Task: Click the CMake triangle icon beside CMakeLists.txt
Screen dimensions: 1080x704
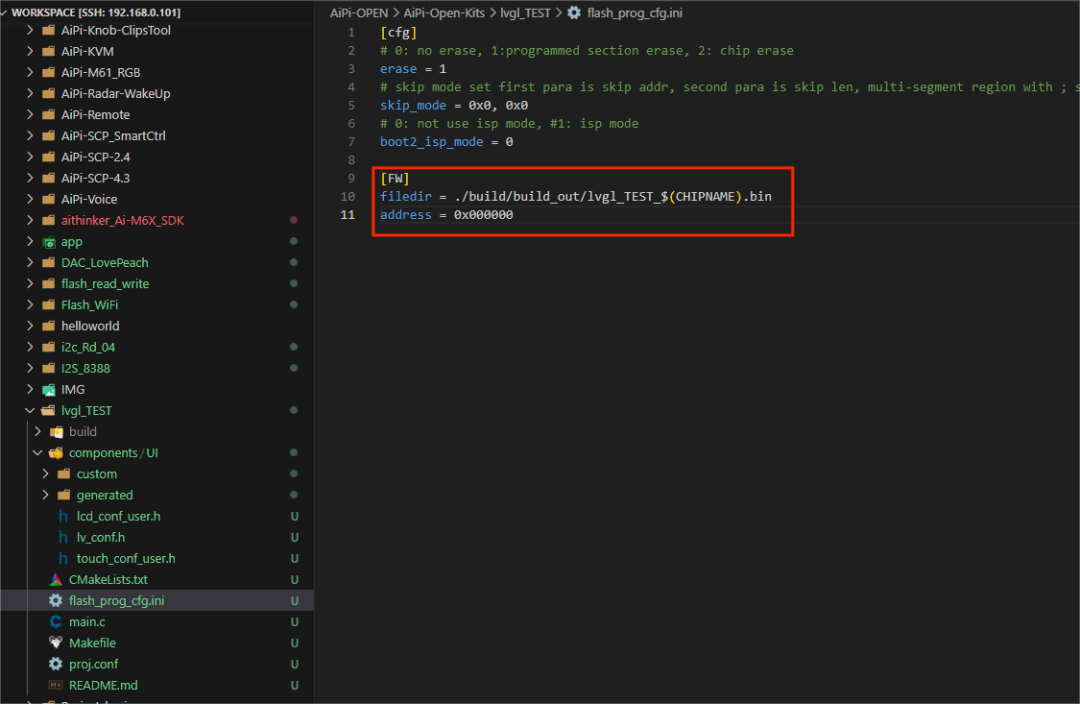Action: tap(56, 579)
